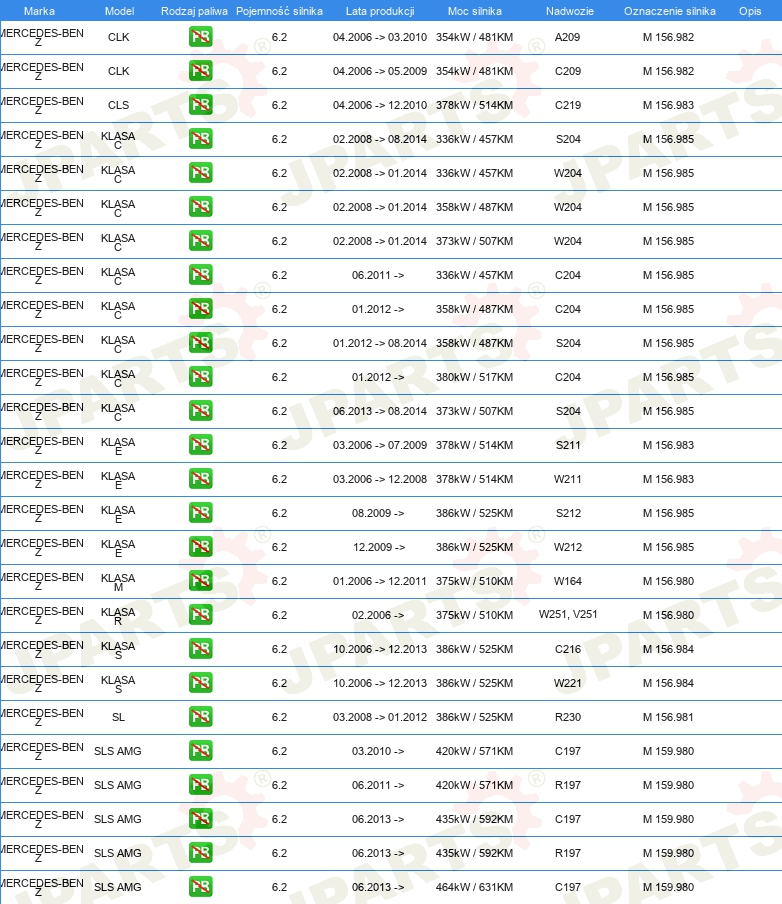
Task: Click the fuel icon in the 373kW W204 row
Action: (x=201, y=241)
